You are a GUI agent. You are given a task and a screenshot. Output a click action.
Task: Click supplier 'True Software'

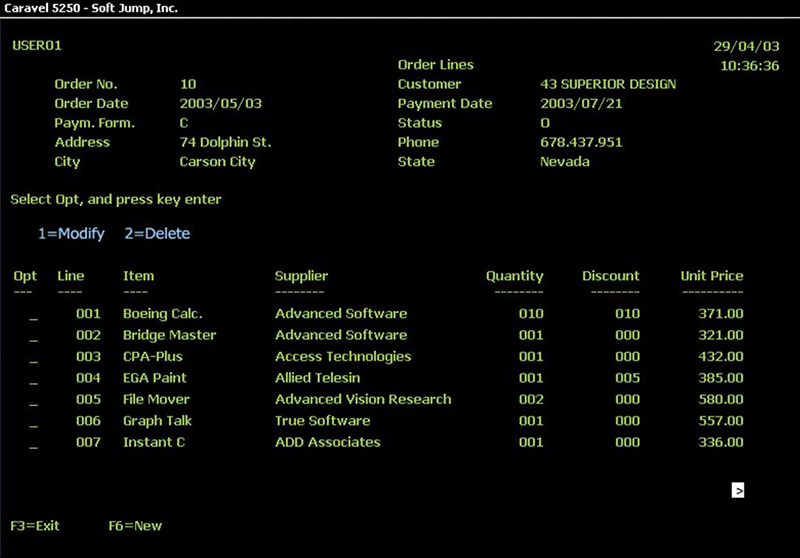(x=322, y=421)
